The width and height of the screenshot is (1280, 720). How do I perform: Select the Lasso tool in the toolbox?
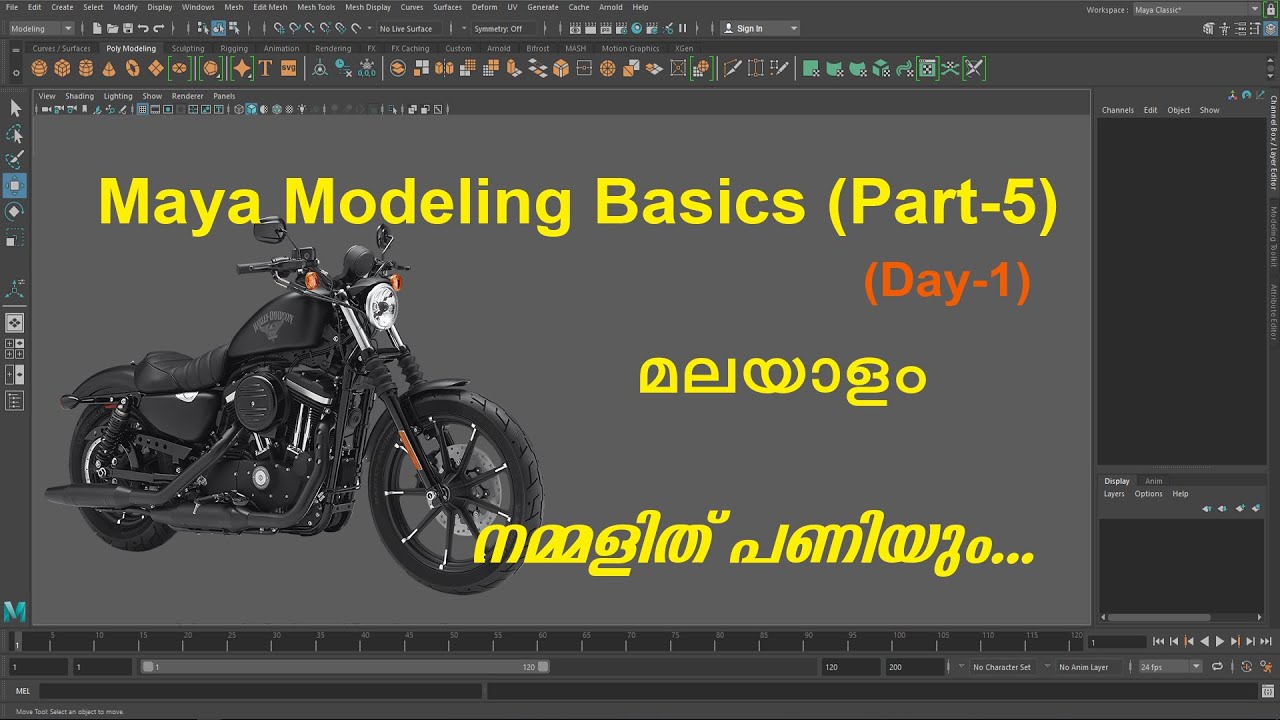(15, 134)
